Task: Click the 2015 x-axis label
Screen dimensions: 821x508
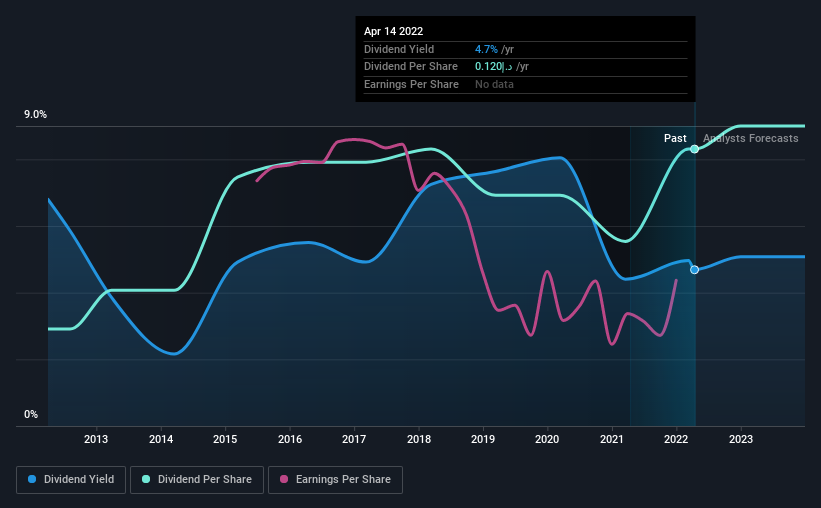Action: (225, 439)
